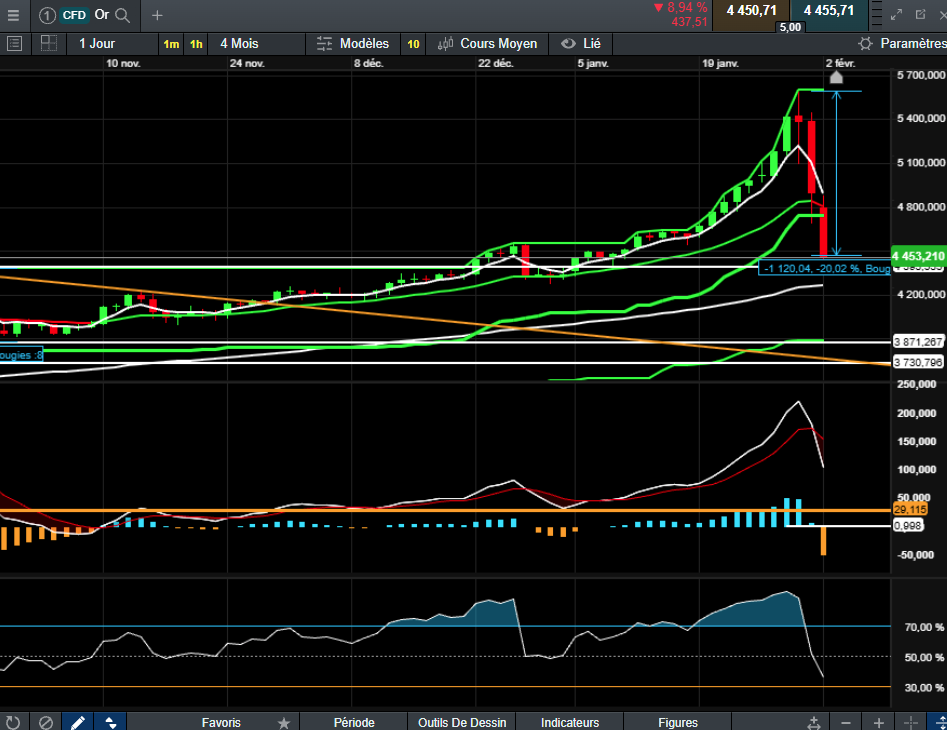This screenshot has width=947, height=730.
Task: Click the search magnifier next to Or
Action: [122, 15]
